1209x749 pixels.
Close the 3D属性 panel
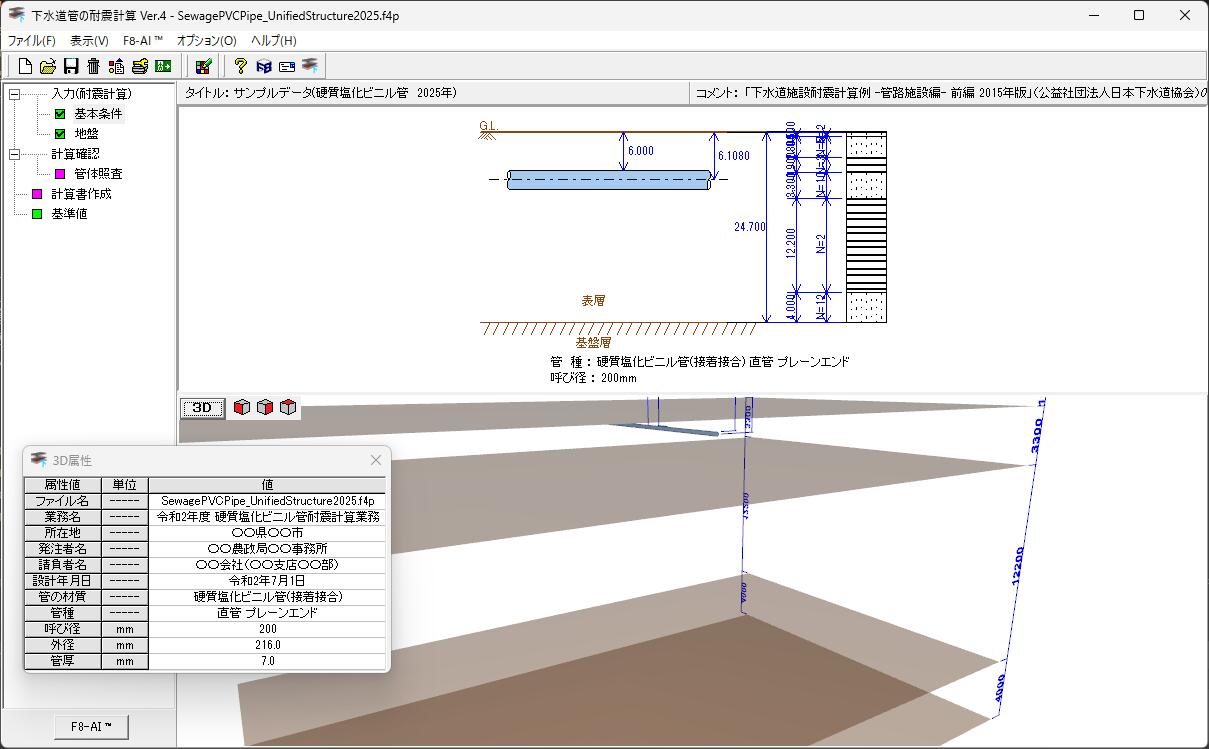[x=375, y=460]
